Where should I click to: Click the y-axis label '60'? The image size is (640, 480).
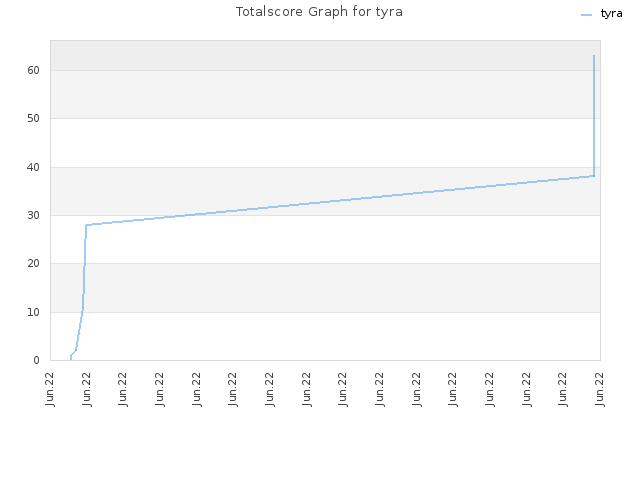[x=33, y=71]
